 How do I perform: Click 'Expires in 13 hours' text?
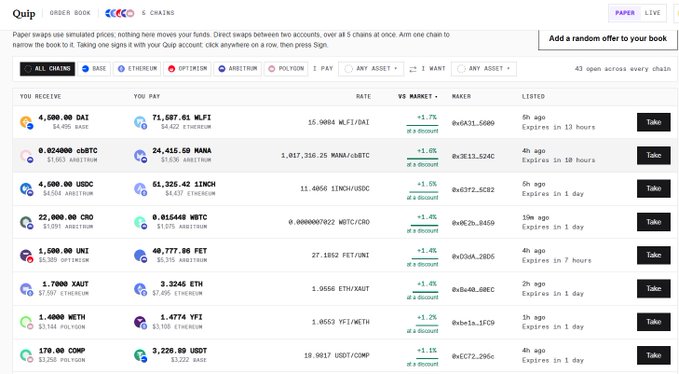coord(559,127)
